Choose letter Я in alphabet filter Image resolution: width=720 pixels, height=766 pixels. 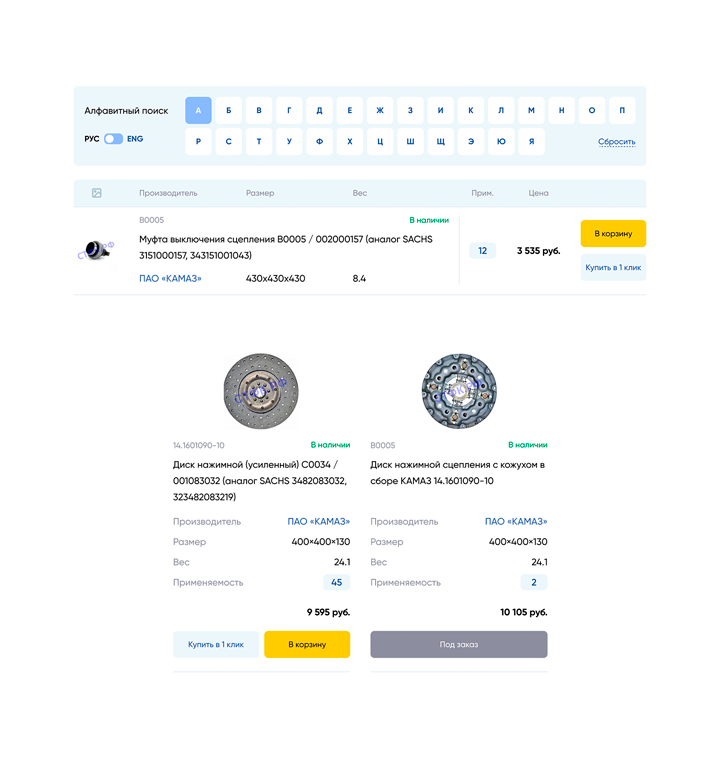point(531,142)
